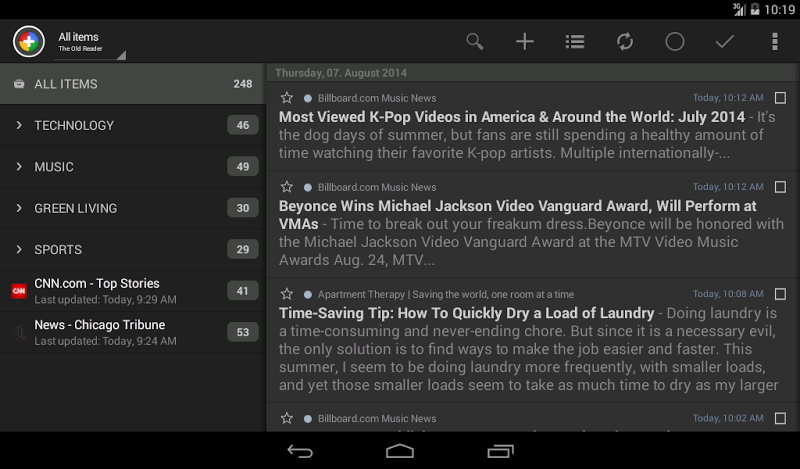Click the 41 count badge on CNN
This screenshot has height=469, width=800.
(243, 291)
